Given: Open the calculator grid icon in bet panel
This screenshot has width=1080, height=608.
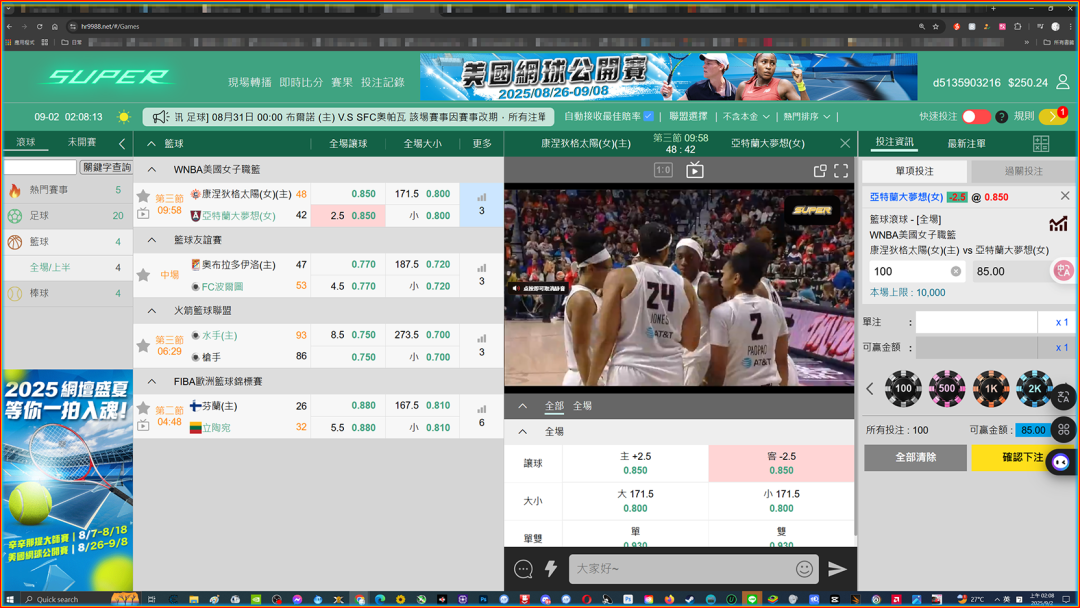Looking at the screenshot, I should tap(1041, 143).
